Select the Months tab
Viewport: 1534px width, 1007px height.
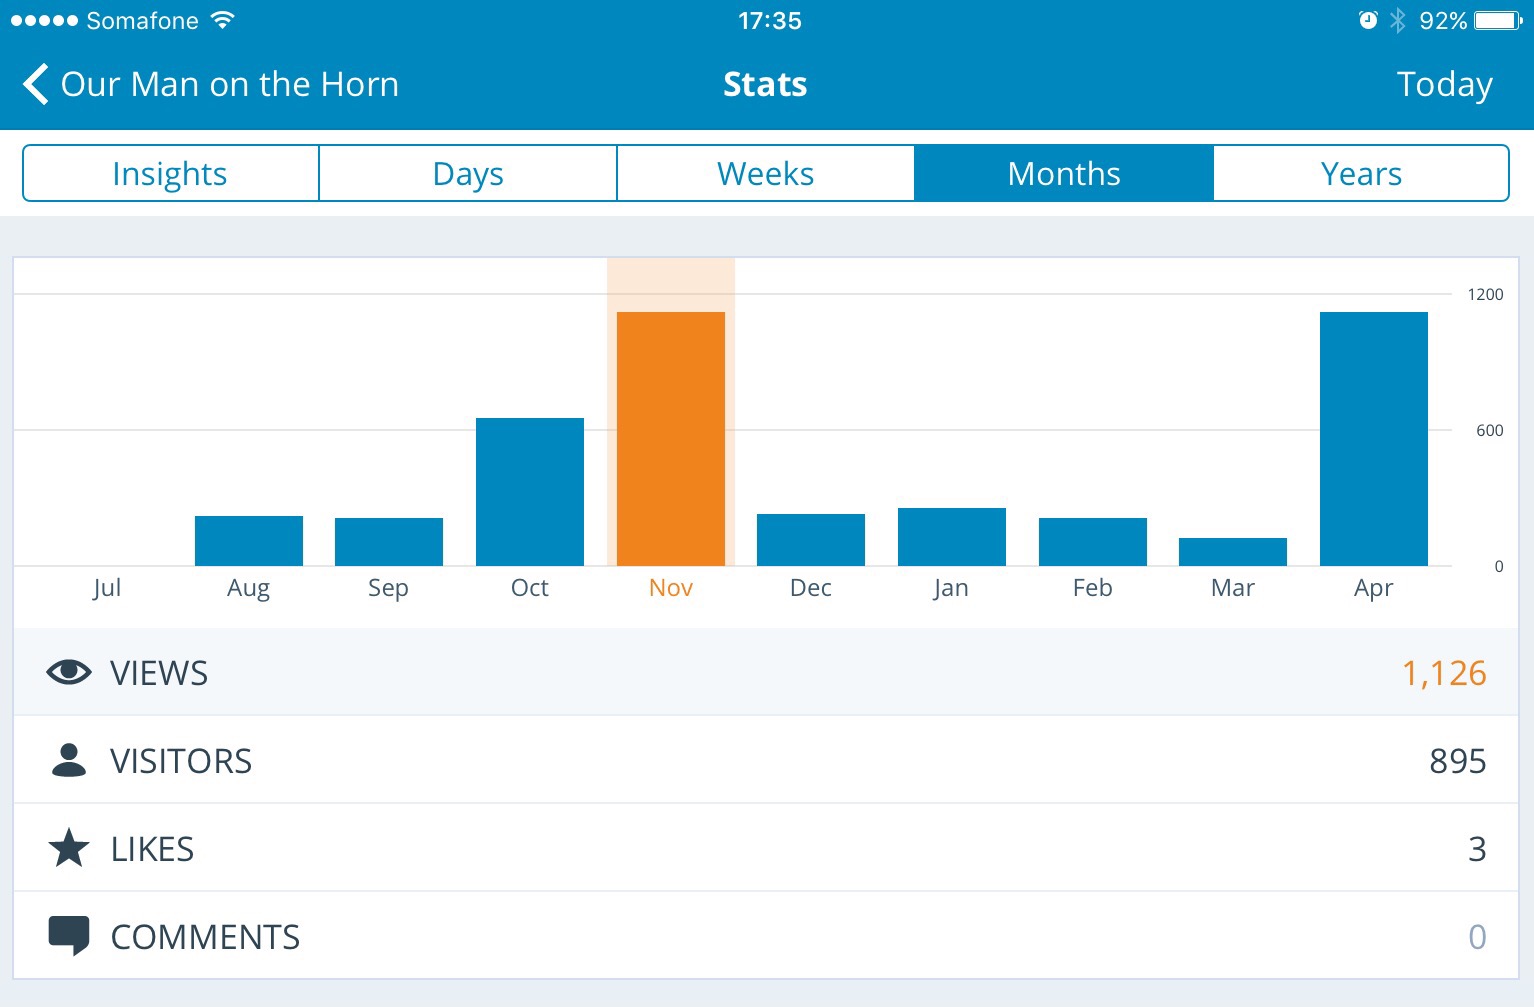pyautogui.click(x=1064, y=174)
